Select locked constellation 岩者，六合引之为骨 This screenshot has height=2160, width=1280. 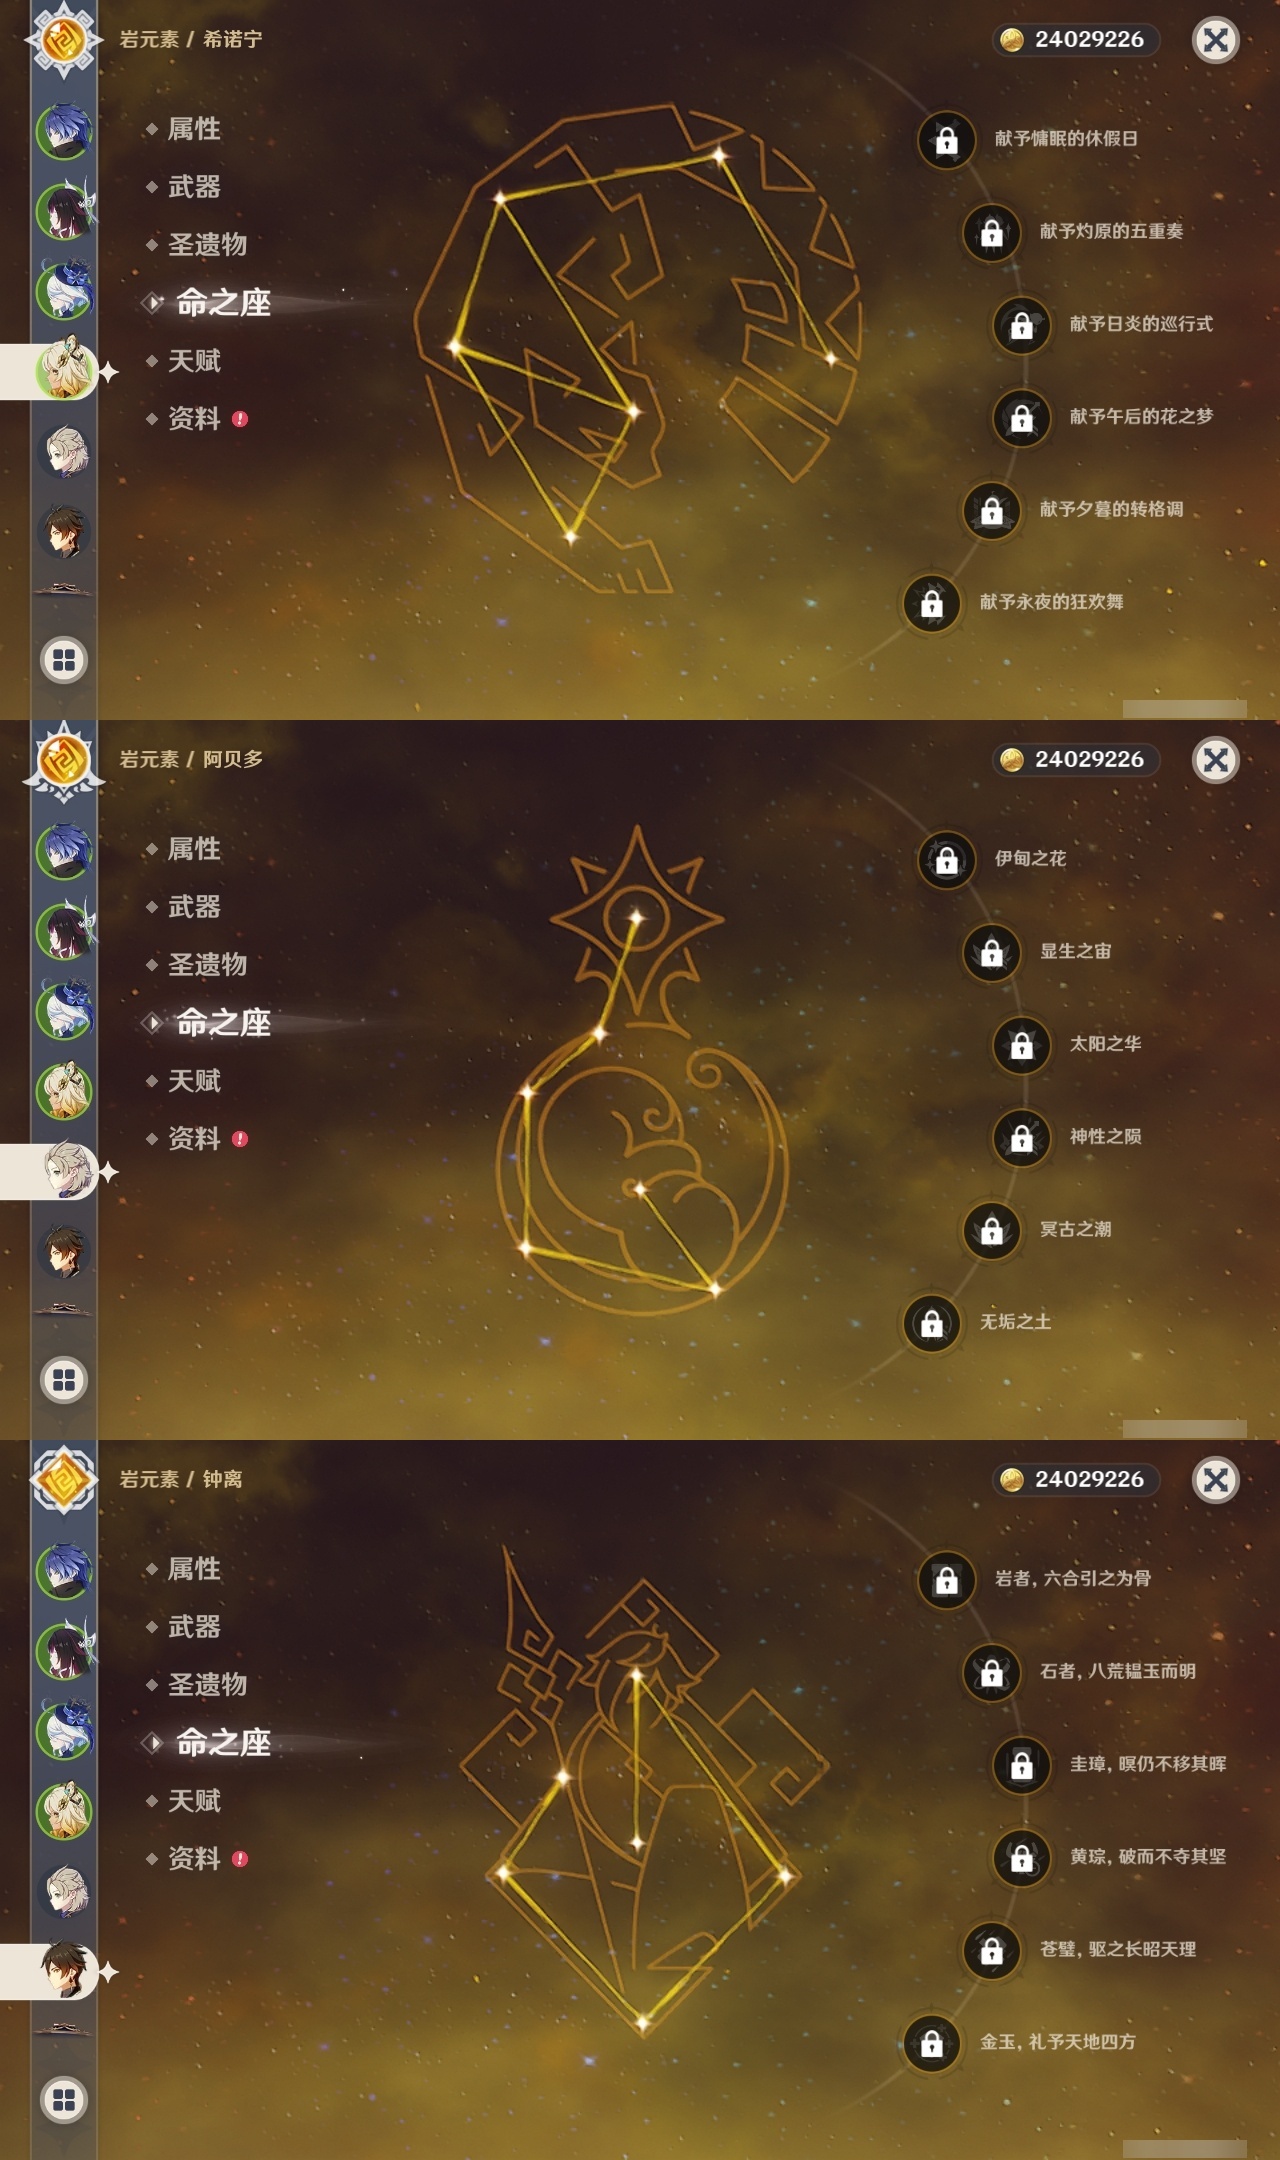point(946,1579)
